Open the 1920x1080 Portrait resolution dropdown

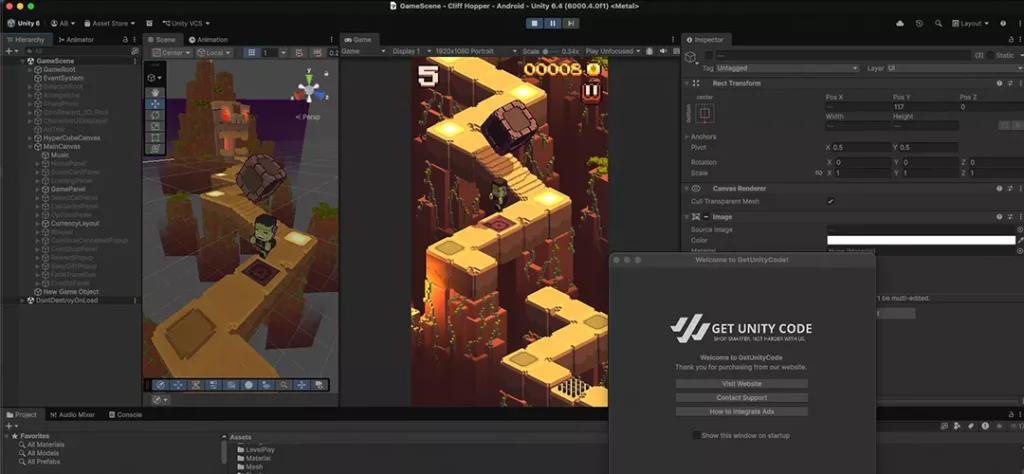[476, 51]
